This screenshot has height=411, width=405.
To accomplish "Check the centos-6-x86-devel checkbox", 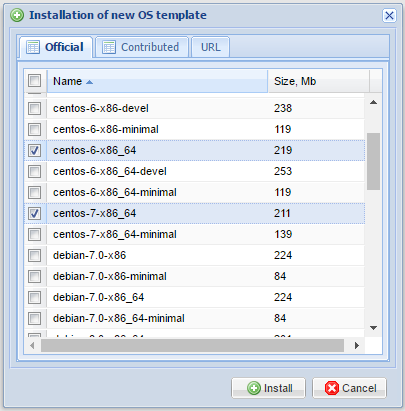I will click(x=34, y=108).
